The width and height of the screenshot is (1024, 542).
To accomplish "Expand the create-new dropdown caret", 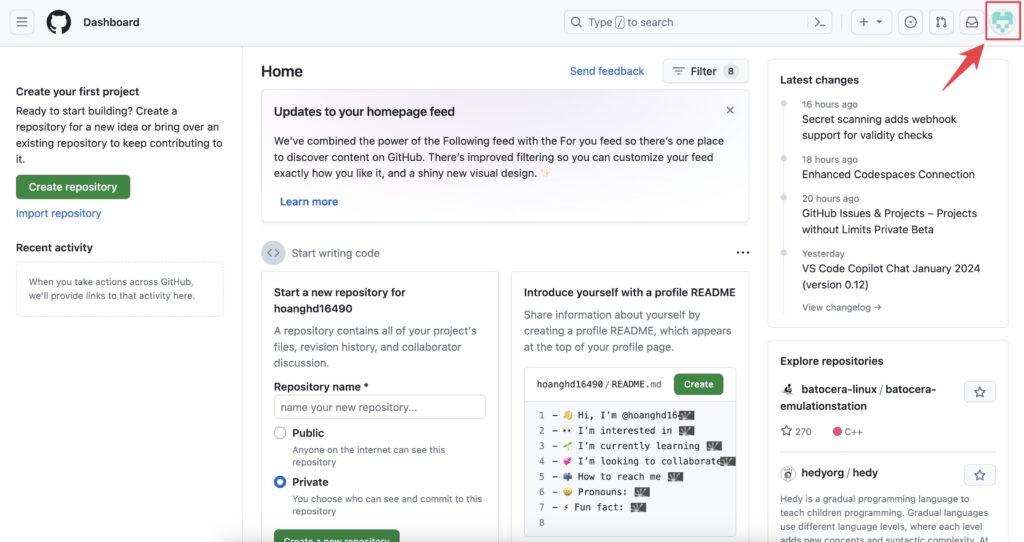I will [879, 22].
